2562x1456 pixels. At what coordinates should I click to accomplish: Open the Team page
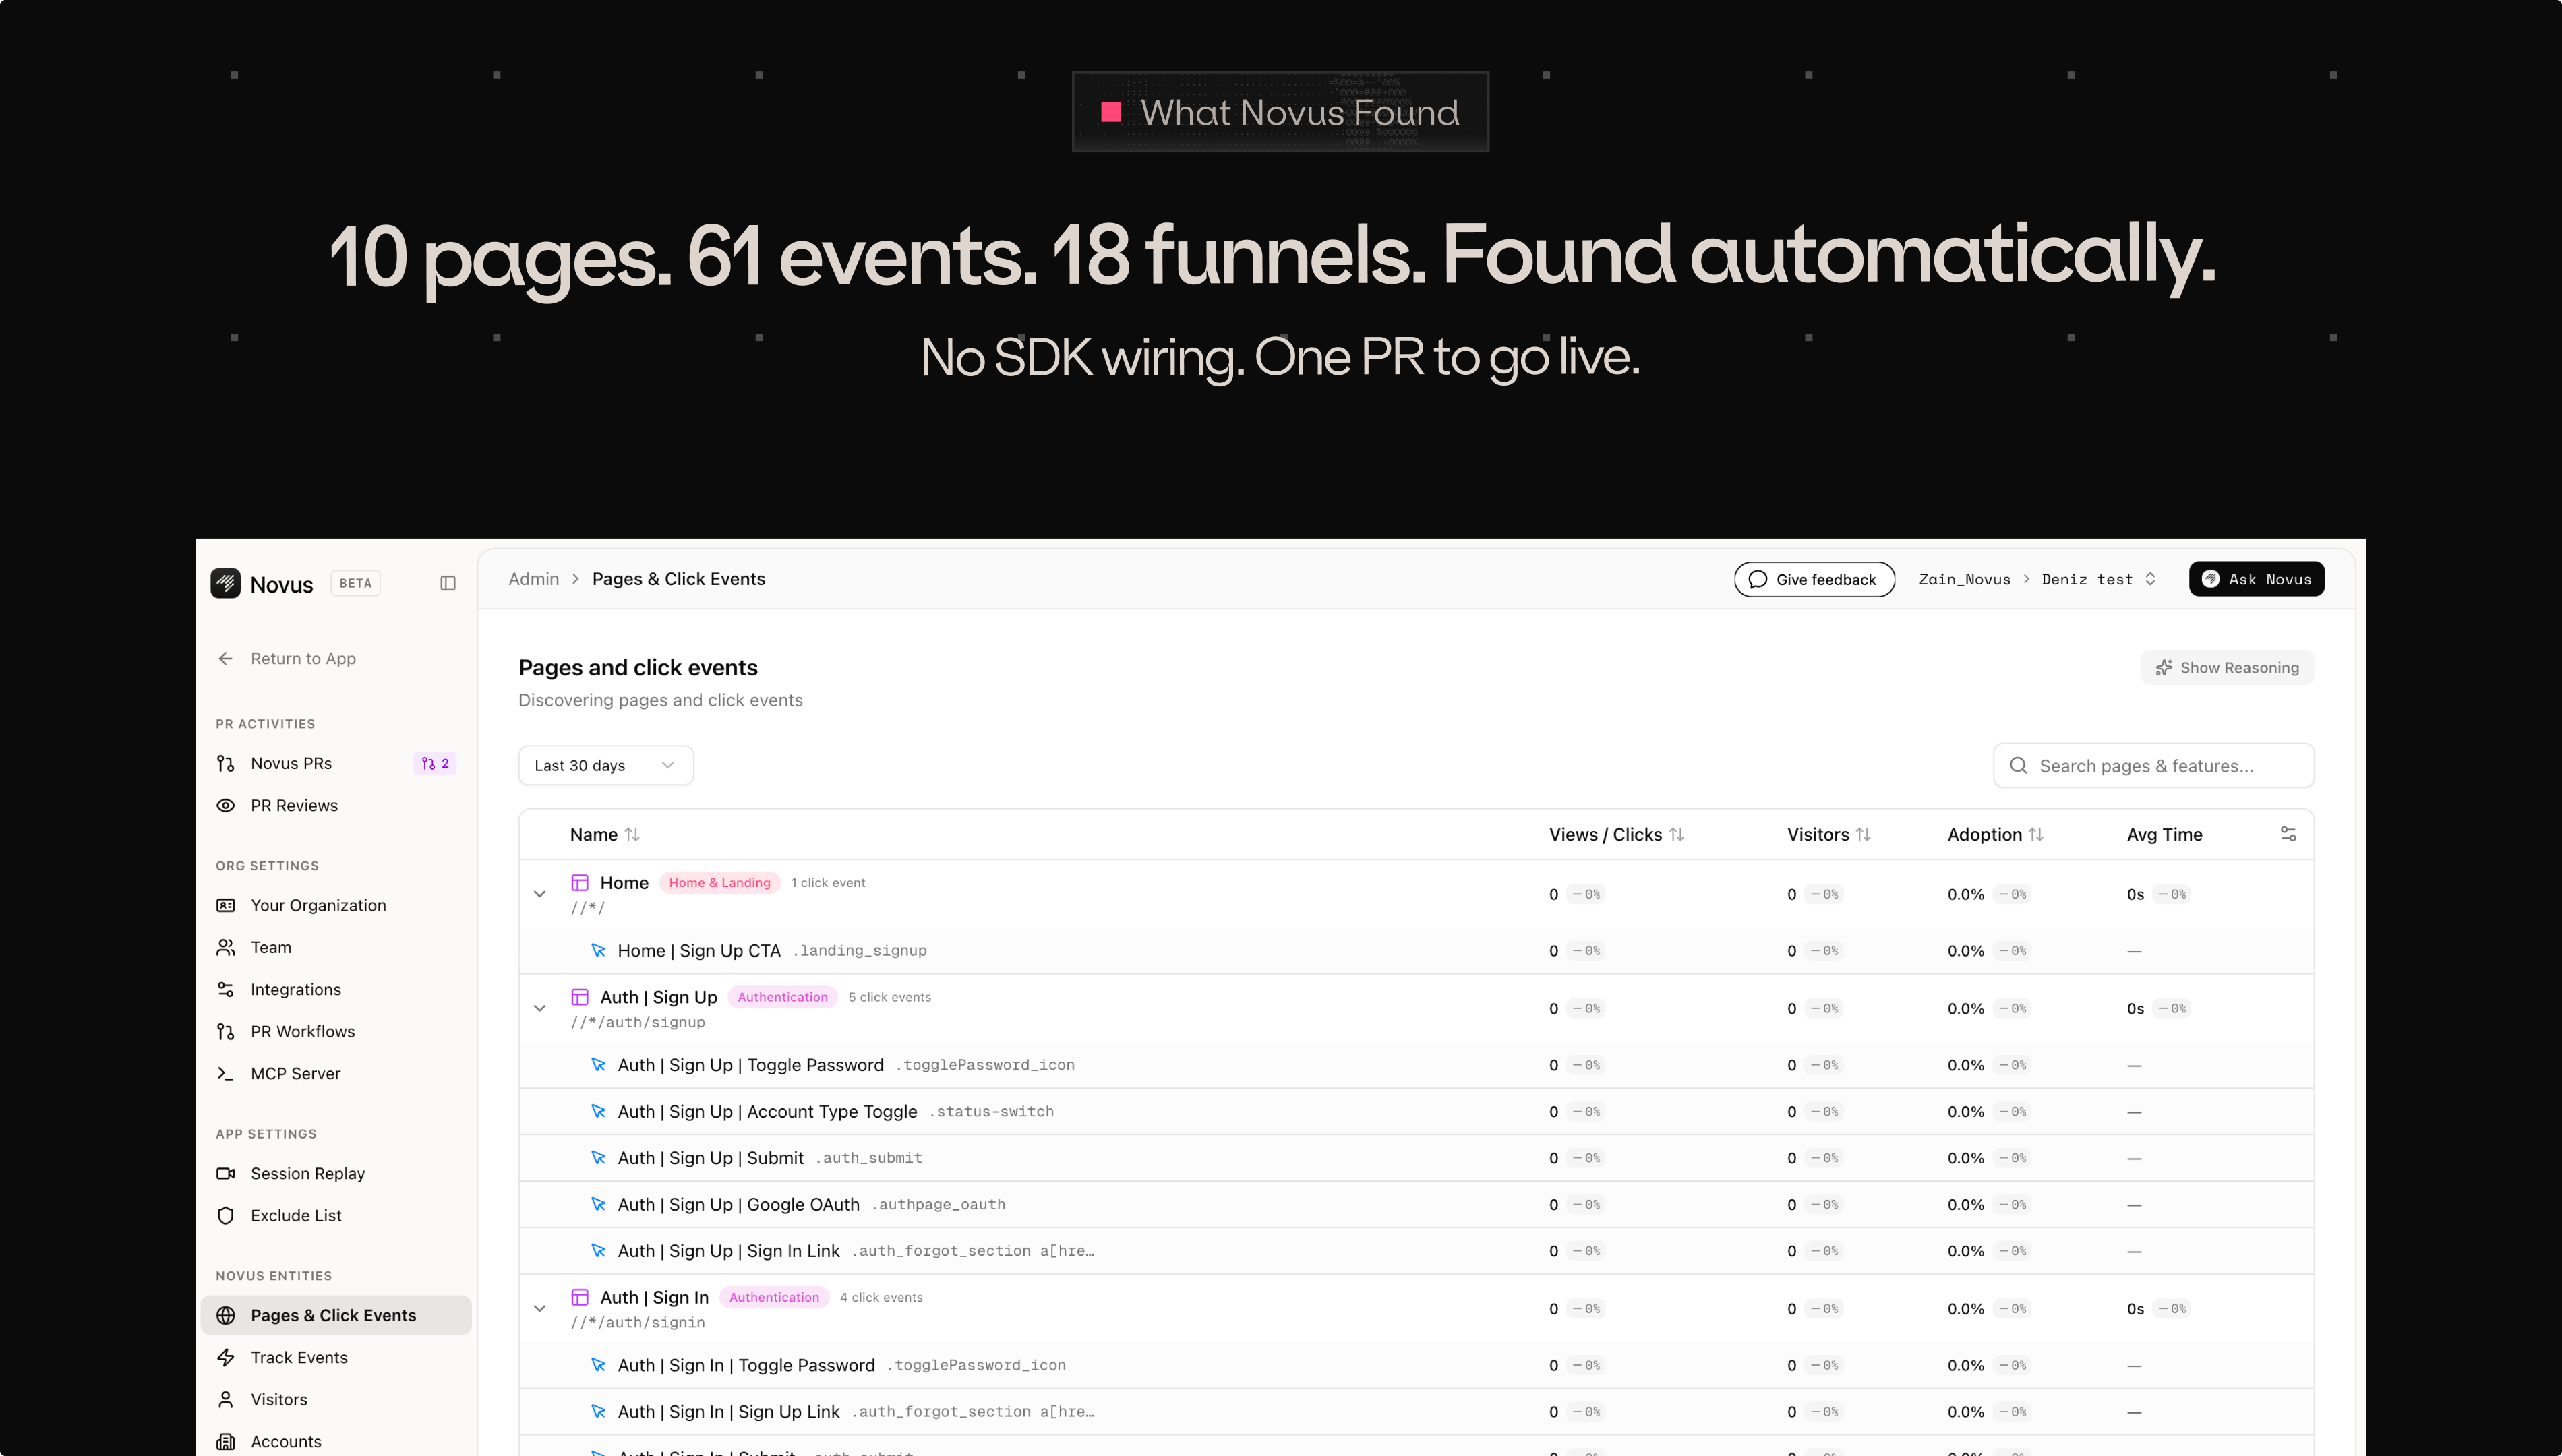[x=336, y=947]
